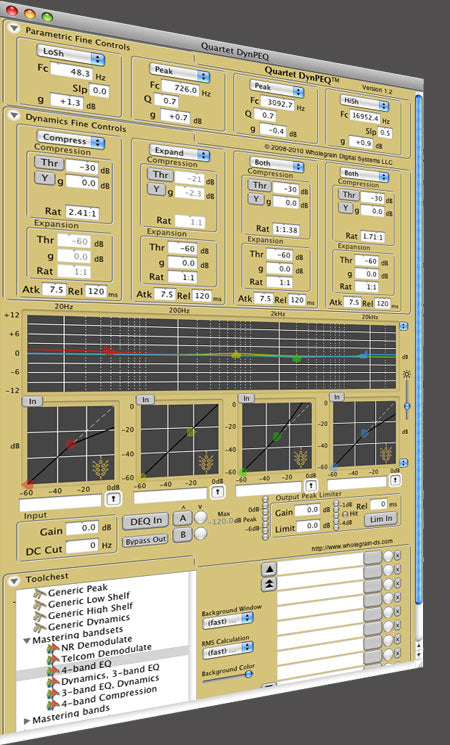This screenshot has height=745, width=450.
Task: Click the x button on the first preset slot
Action: (x=398, y=555)
